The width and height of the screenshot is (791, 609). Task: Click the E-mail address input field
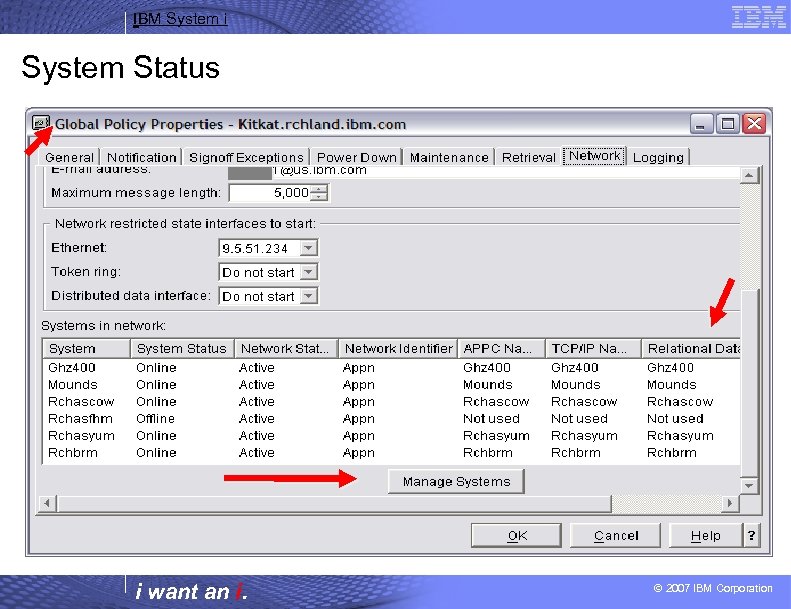tap(483, 171)
